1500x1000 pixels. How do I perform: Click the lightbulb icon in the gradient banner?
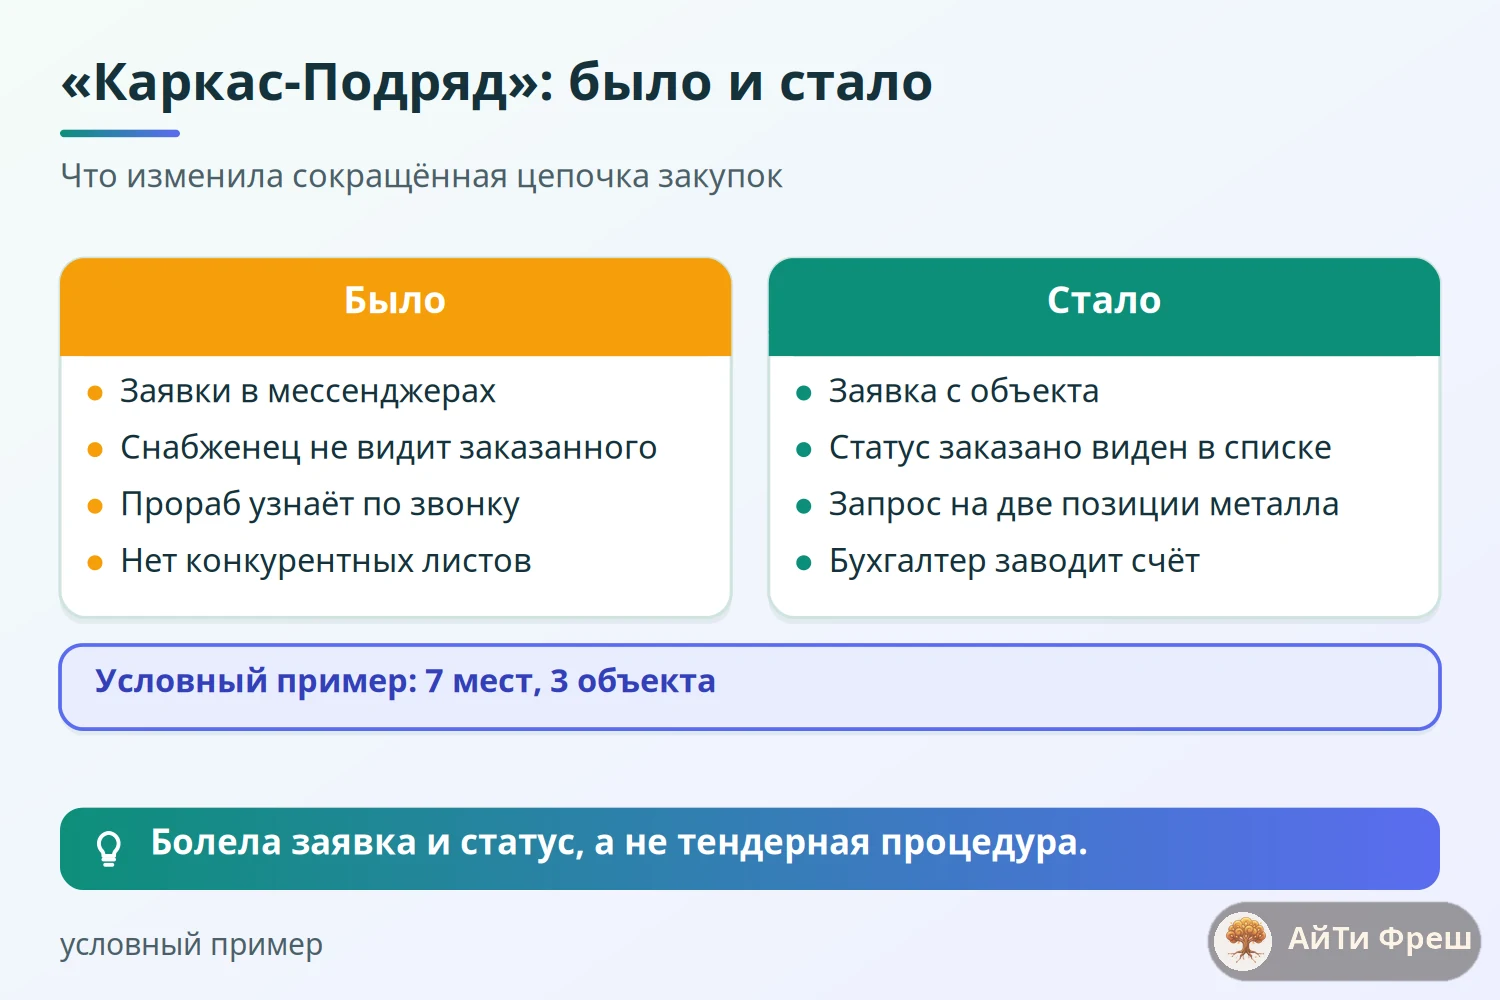[109, 848]
